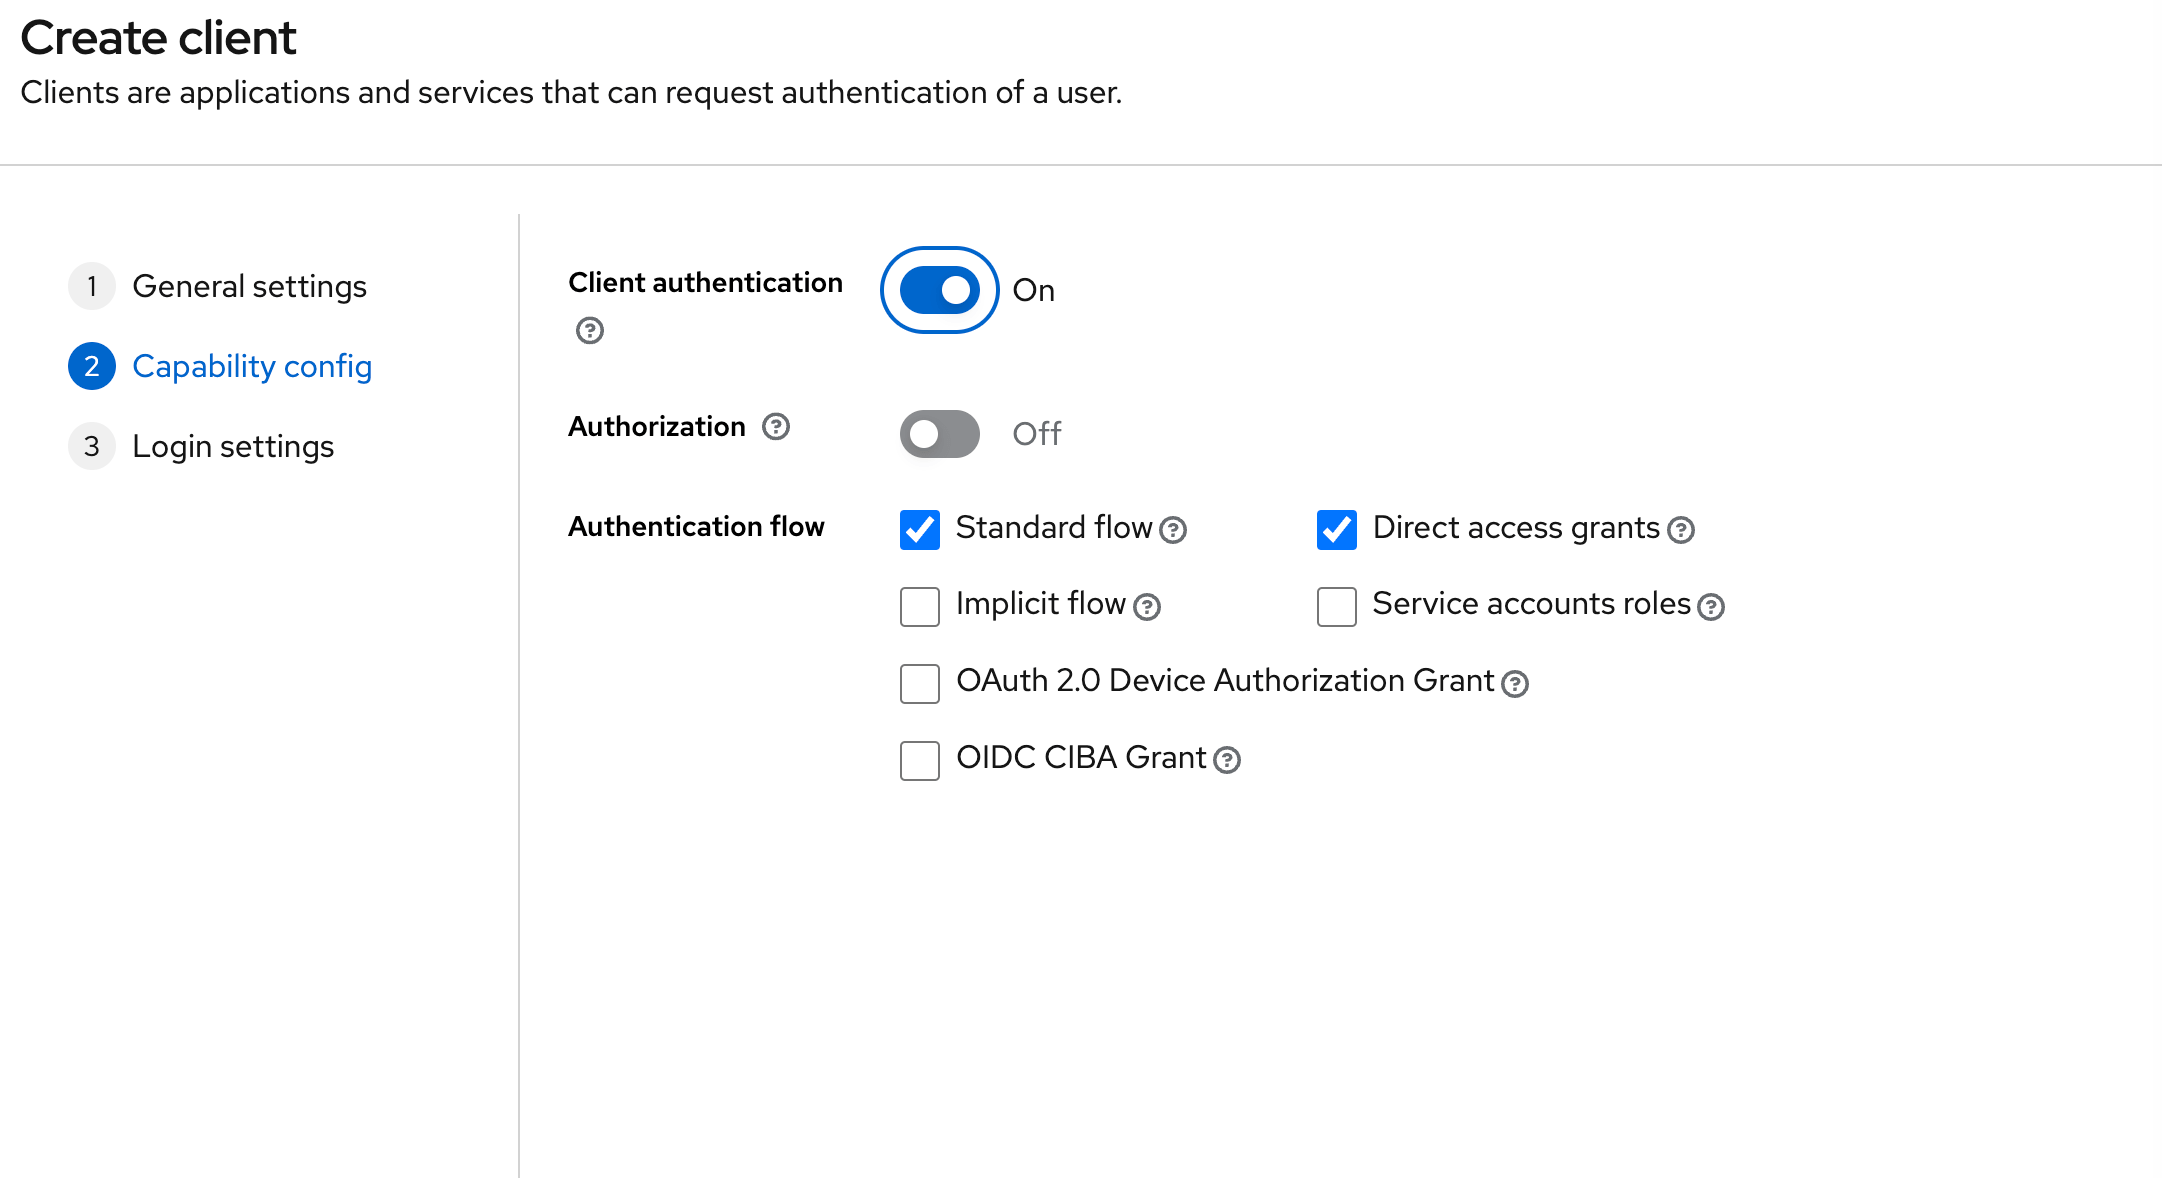2162x1178 pixels.
Task: Click Authorization help question mark icon
Action: coord(776,427)
